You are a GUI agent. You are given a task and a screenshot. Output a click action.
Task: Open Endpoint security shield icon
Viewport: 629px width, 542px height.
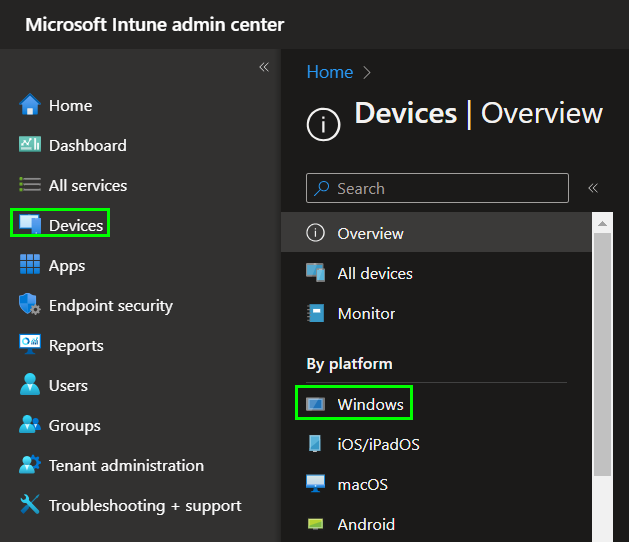click(30, 305)
